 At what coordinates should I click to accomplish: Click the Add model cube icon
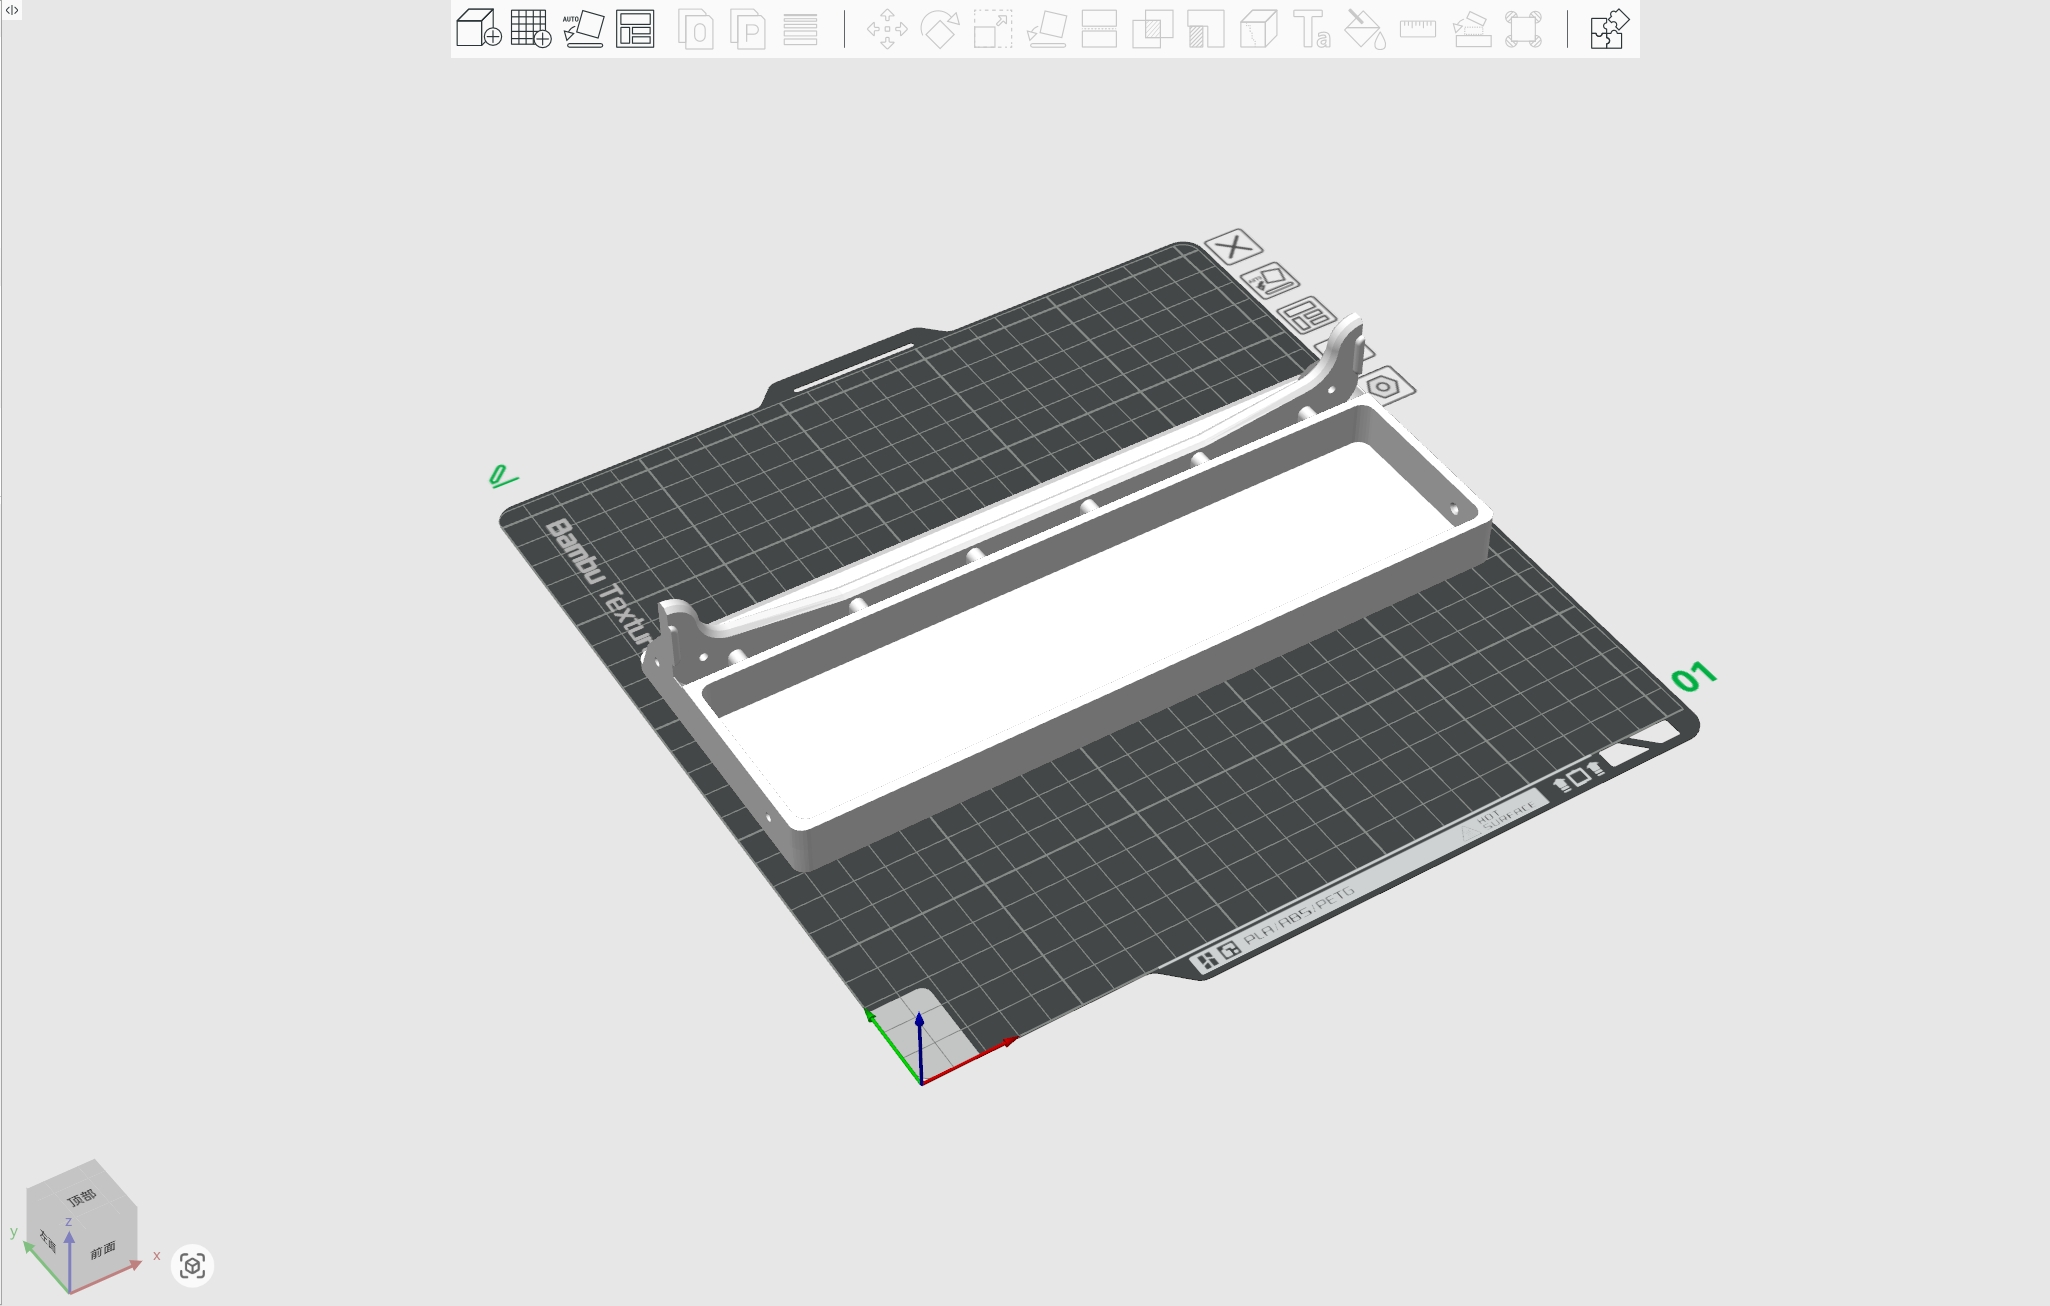[x=478, y=28]
